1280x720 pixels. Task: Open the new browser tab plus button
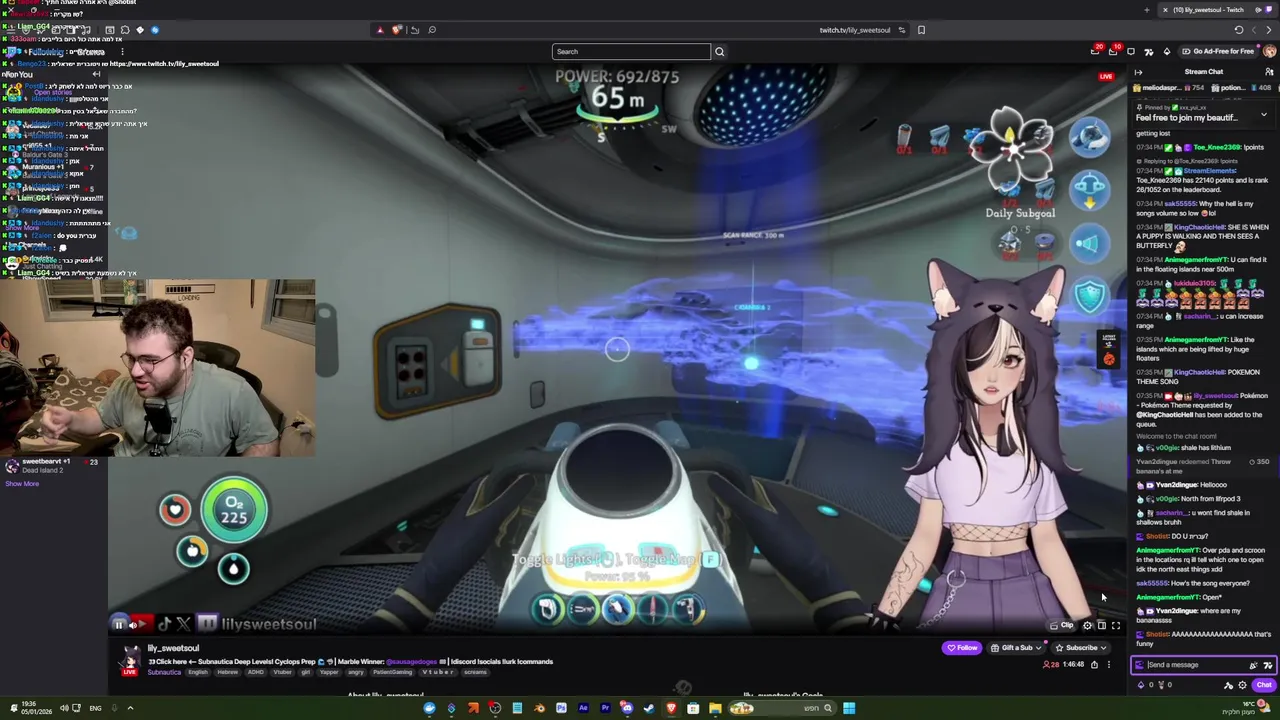point(1146,10)
